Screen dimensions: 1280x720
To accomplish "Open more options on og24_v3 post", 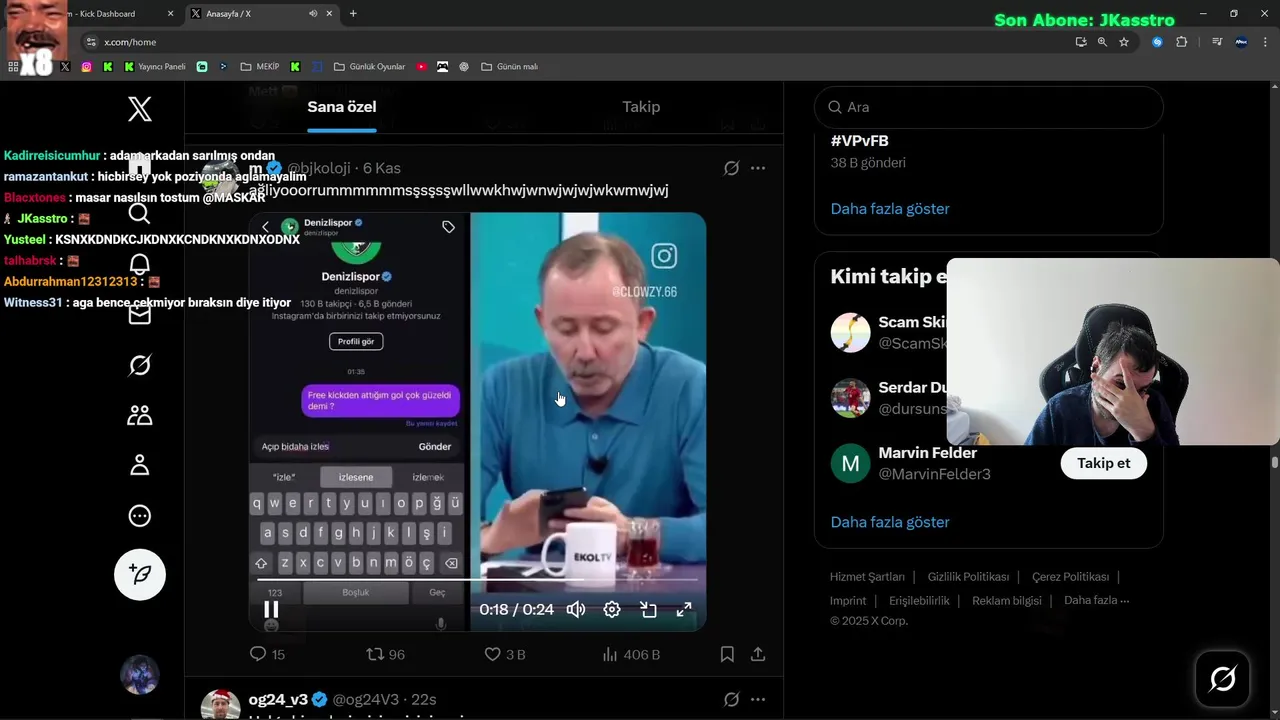I will point(758,699).
